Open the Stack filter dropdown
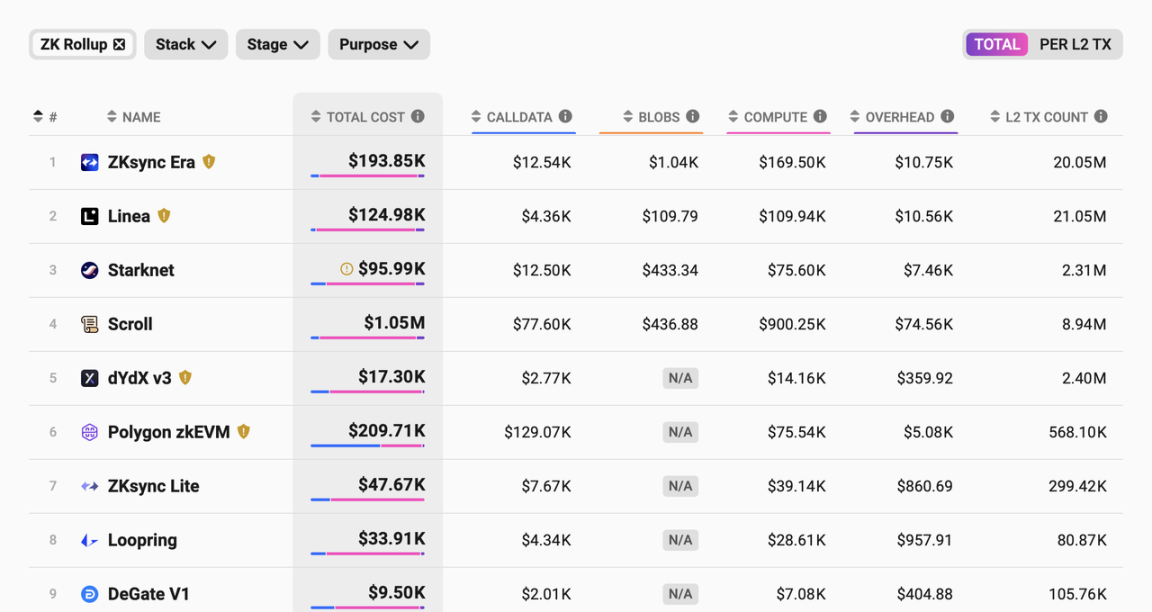The image size is (1152, 612). 186,45
